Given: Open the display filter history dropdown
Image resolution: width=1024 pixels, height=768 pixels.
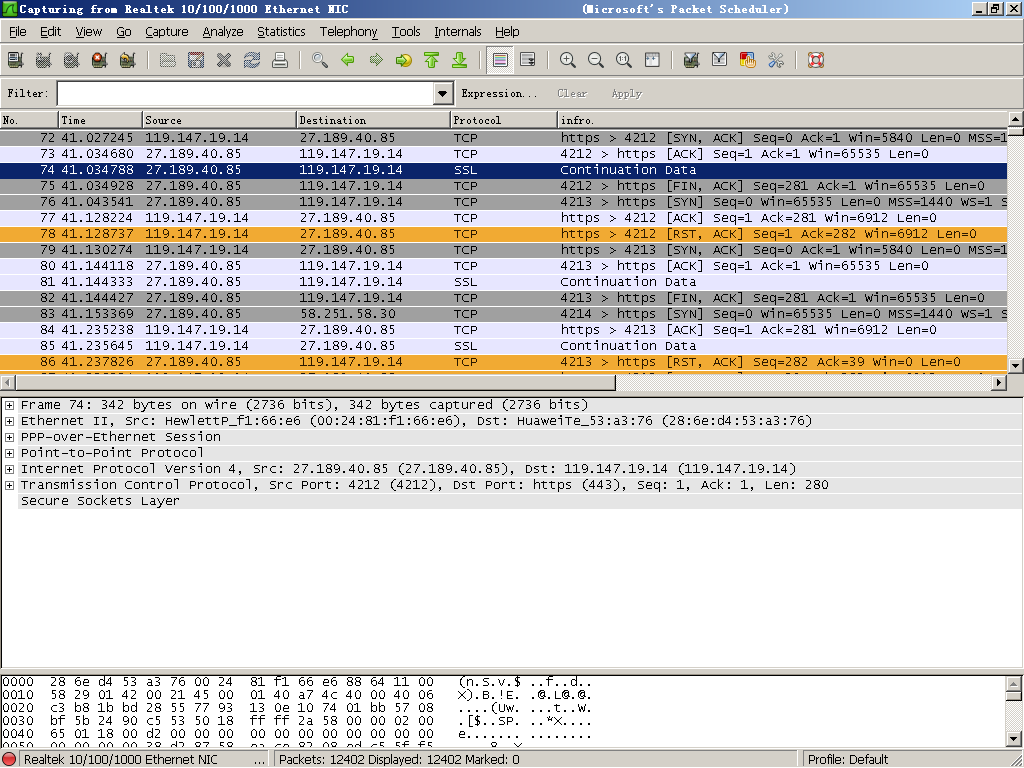Looking at the screenshot, I should point(442,93).
